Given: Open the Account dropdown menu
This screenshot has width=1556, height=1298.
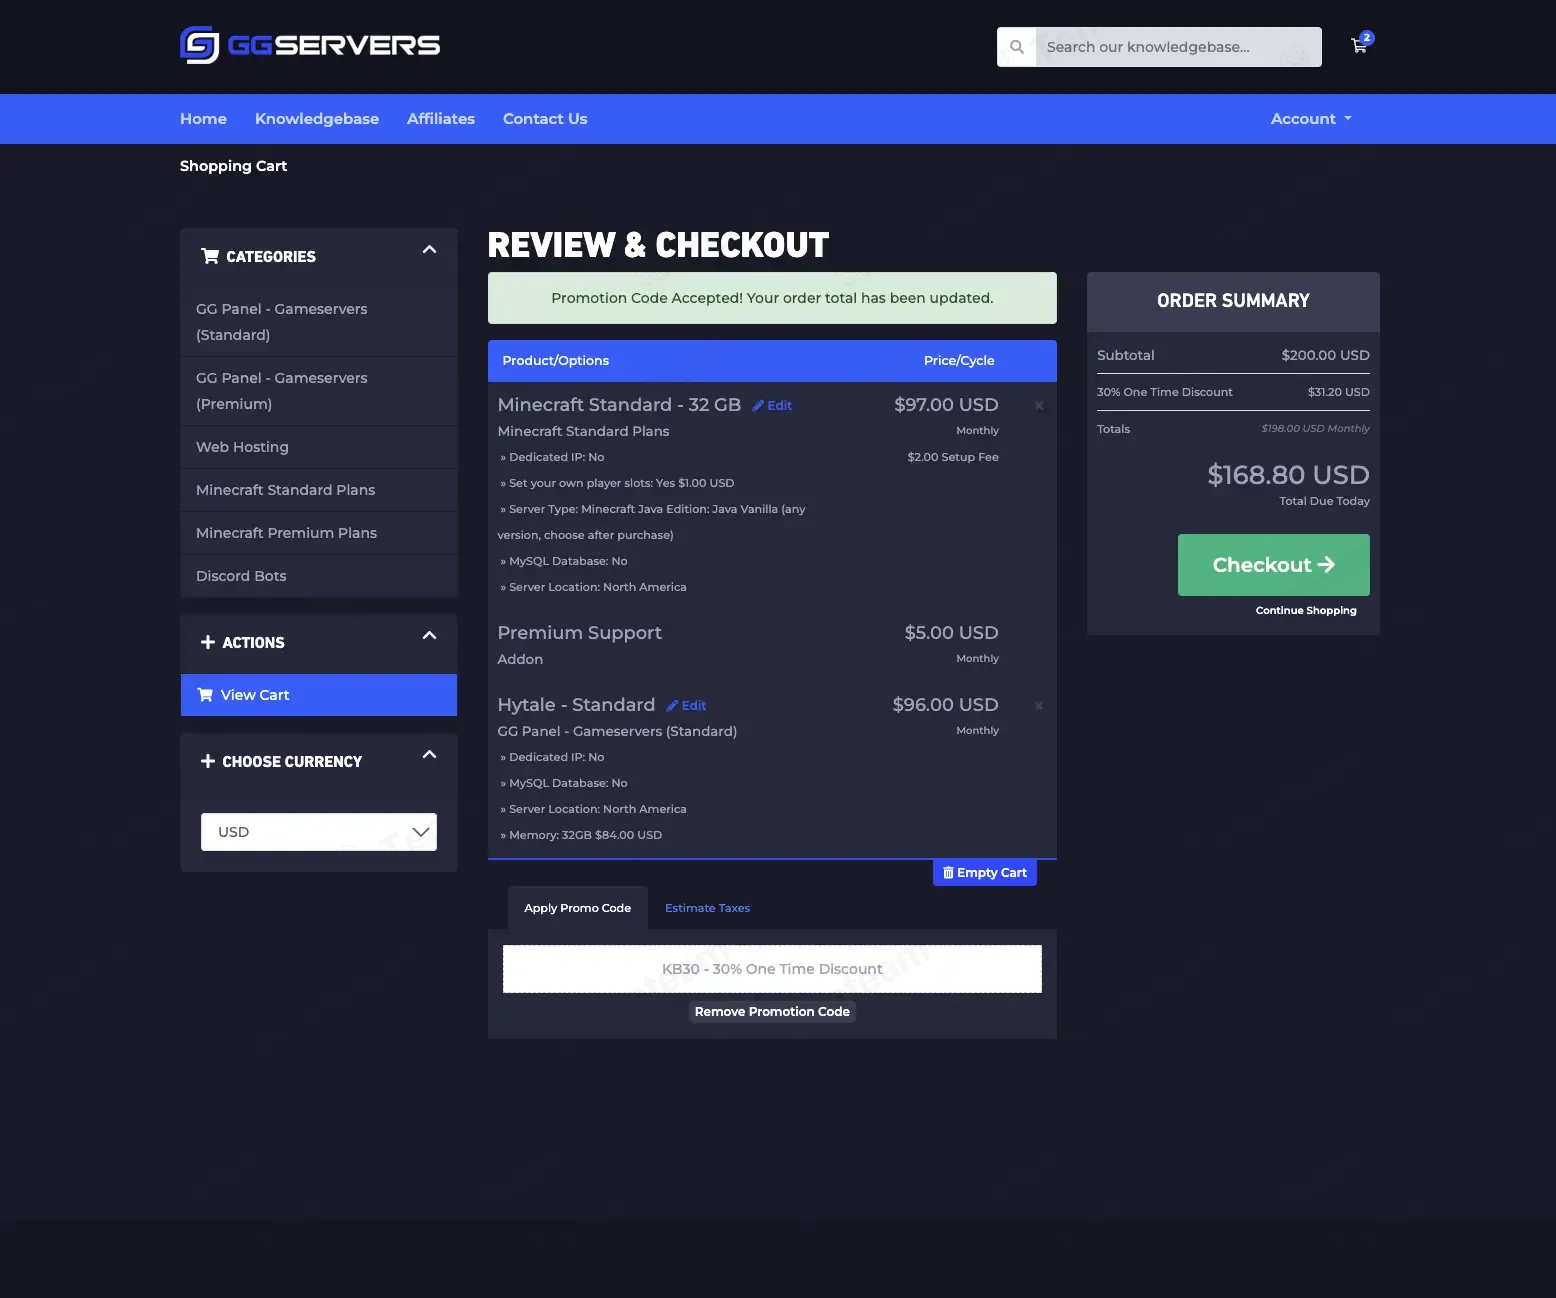Looking at the screenshot, I should point(1311,119).
